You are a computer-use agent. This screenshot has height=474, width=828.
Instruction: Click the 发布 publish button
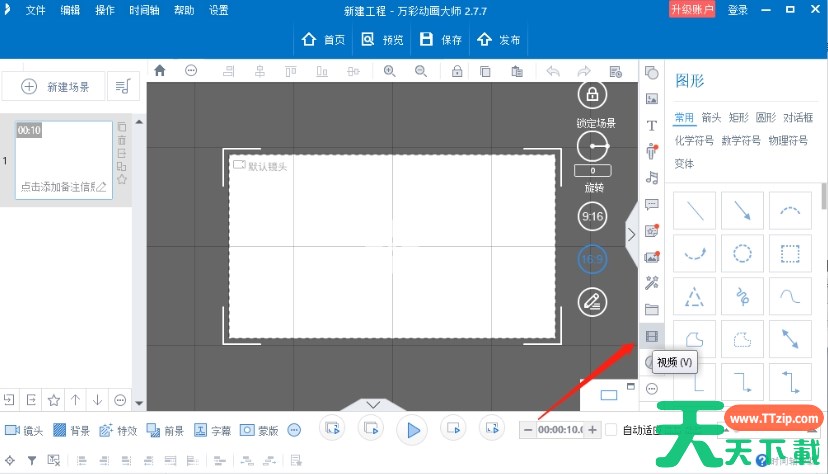point(499,40)
